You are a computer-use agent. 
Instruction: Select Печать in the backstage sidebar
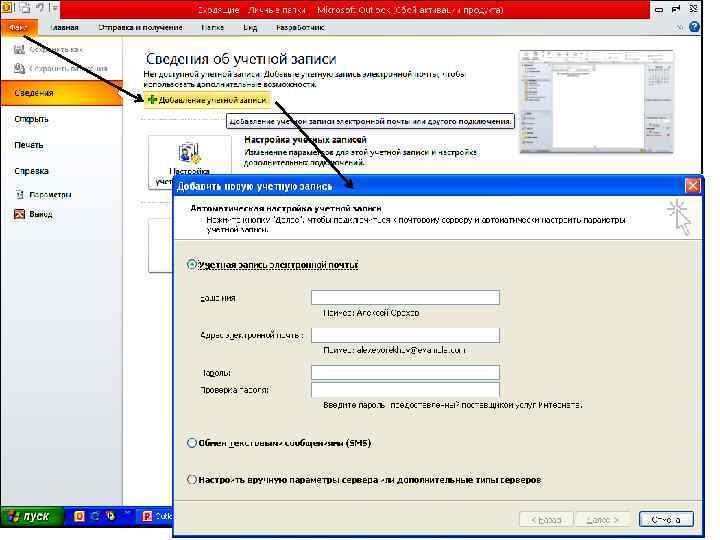pyautogui.click(x=28, y=145)
